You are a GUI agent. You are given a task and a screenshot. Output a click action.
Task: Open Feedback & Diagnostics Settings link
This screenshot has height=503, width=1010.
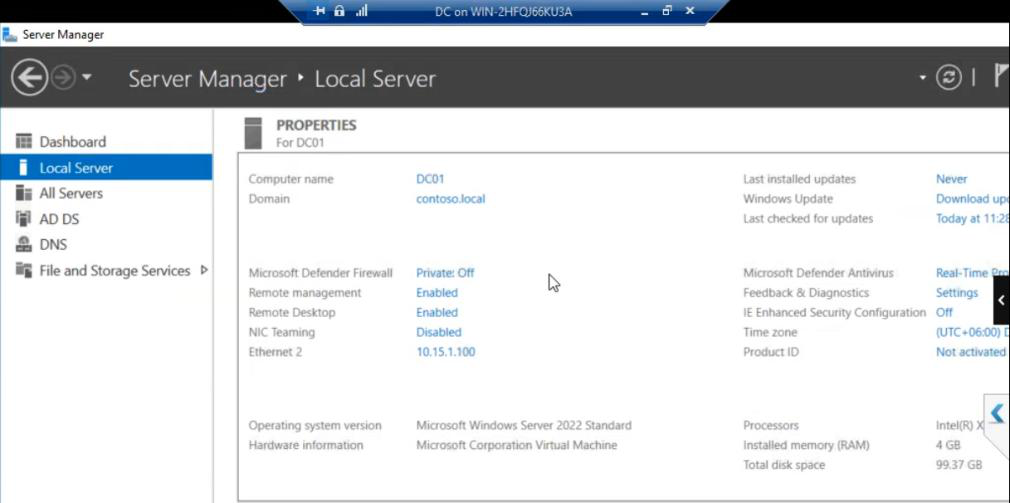[x=957, y=293]
